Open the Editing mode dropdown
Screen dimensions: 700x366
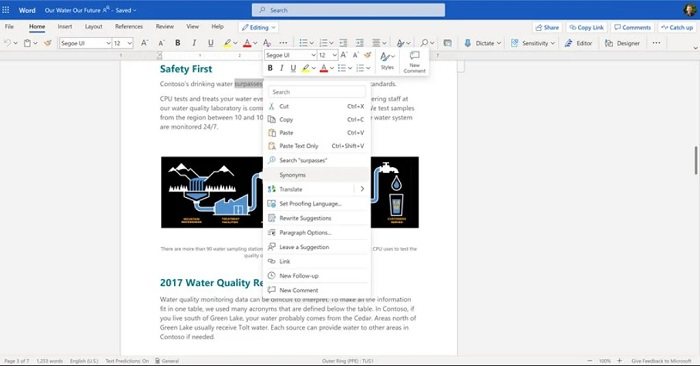259,27
